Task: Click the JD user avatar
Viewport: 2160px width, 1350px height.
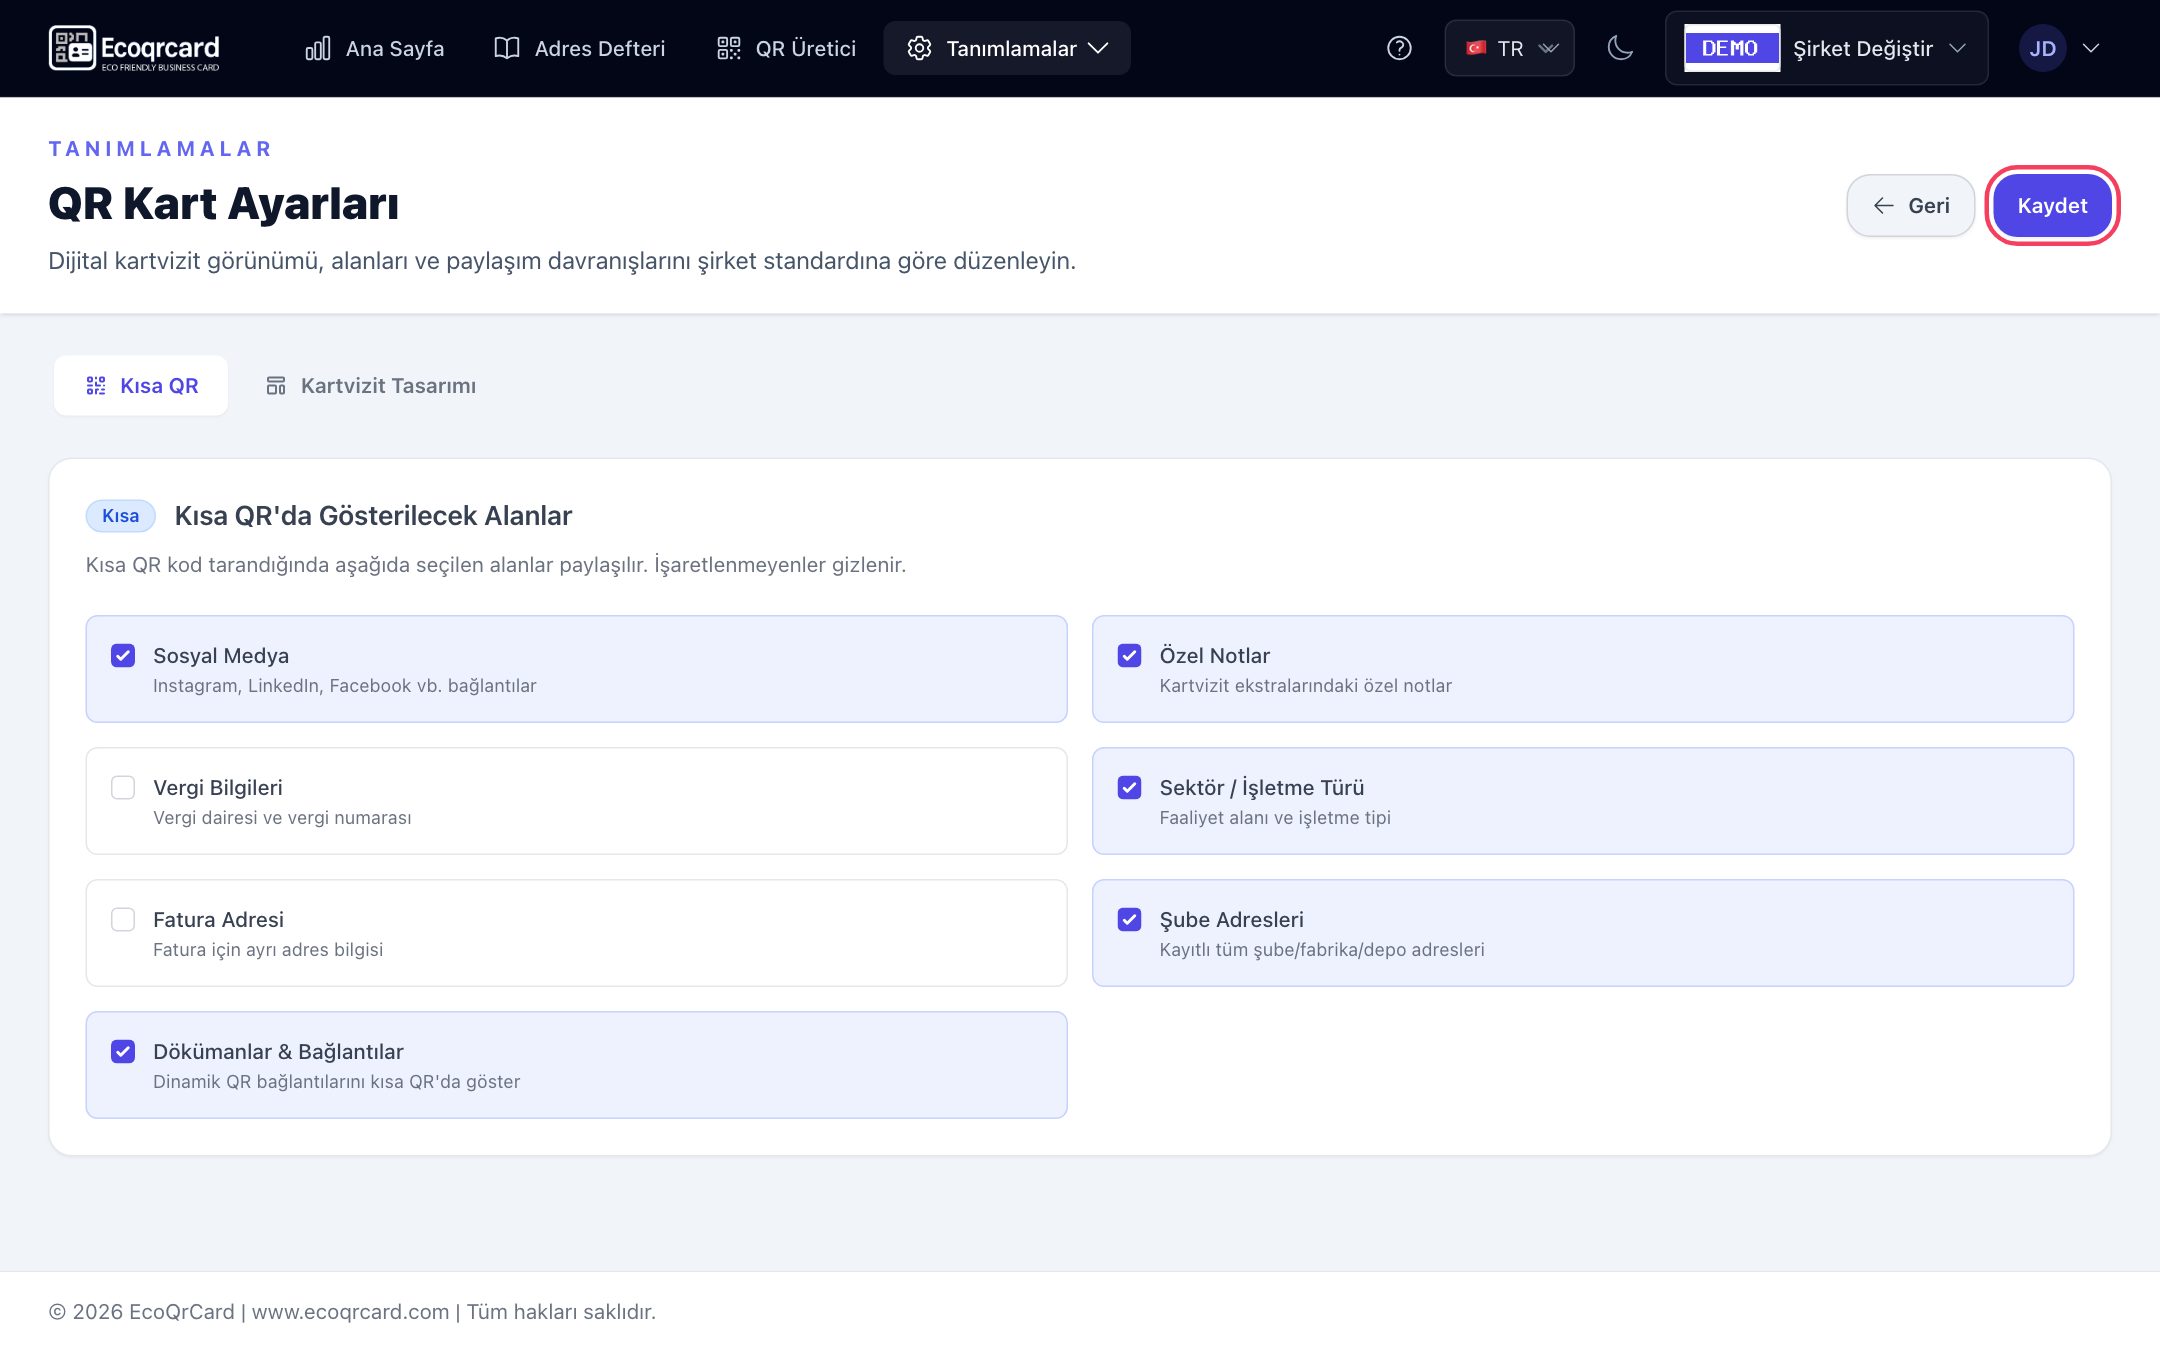Action: tap(2042, 48)
